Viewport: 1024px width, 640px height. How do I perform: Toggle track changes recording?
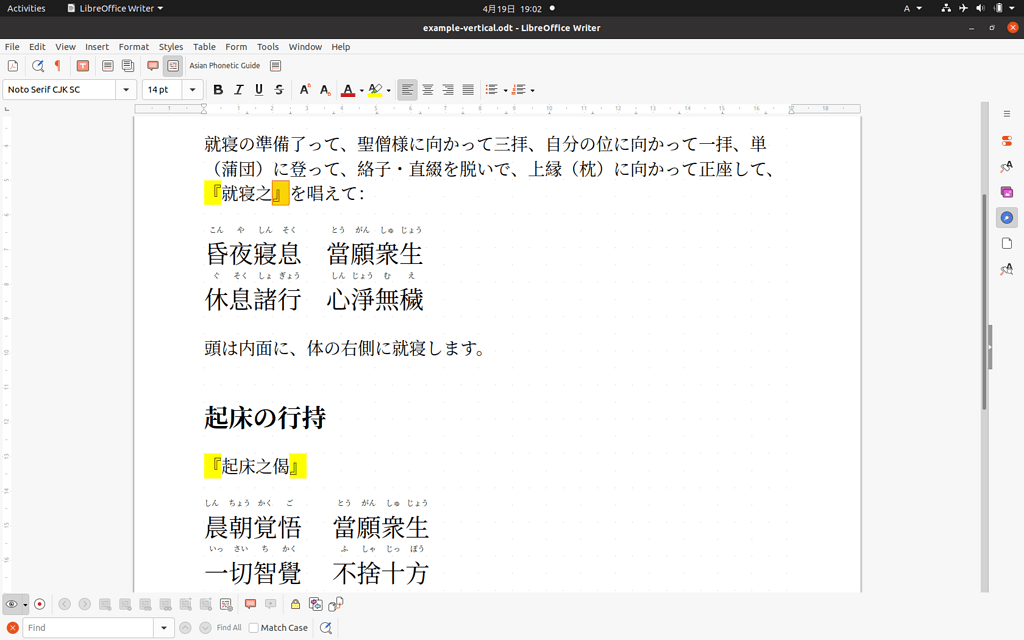[x=39, y=604]
